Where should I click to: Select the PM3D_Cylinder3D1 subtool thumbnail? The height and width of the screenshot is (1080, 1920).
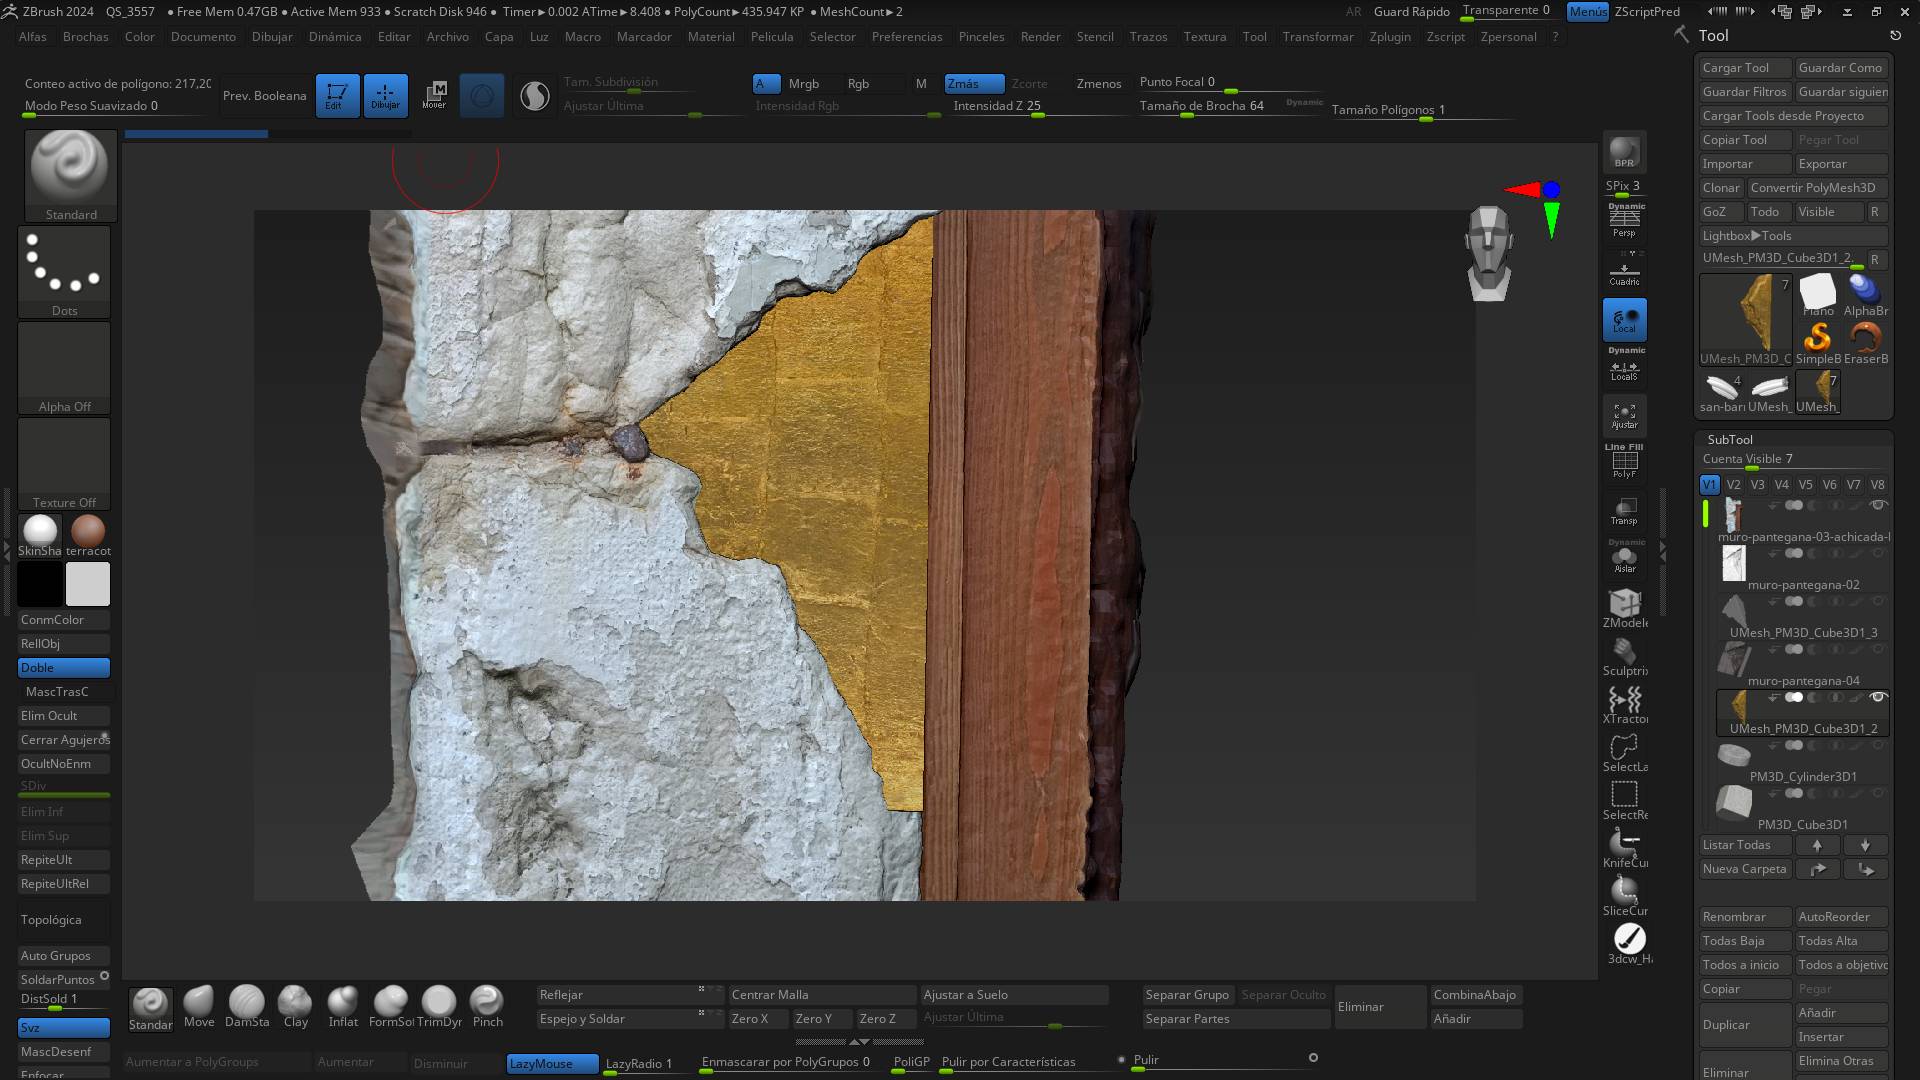1734,756
